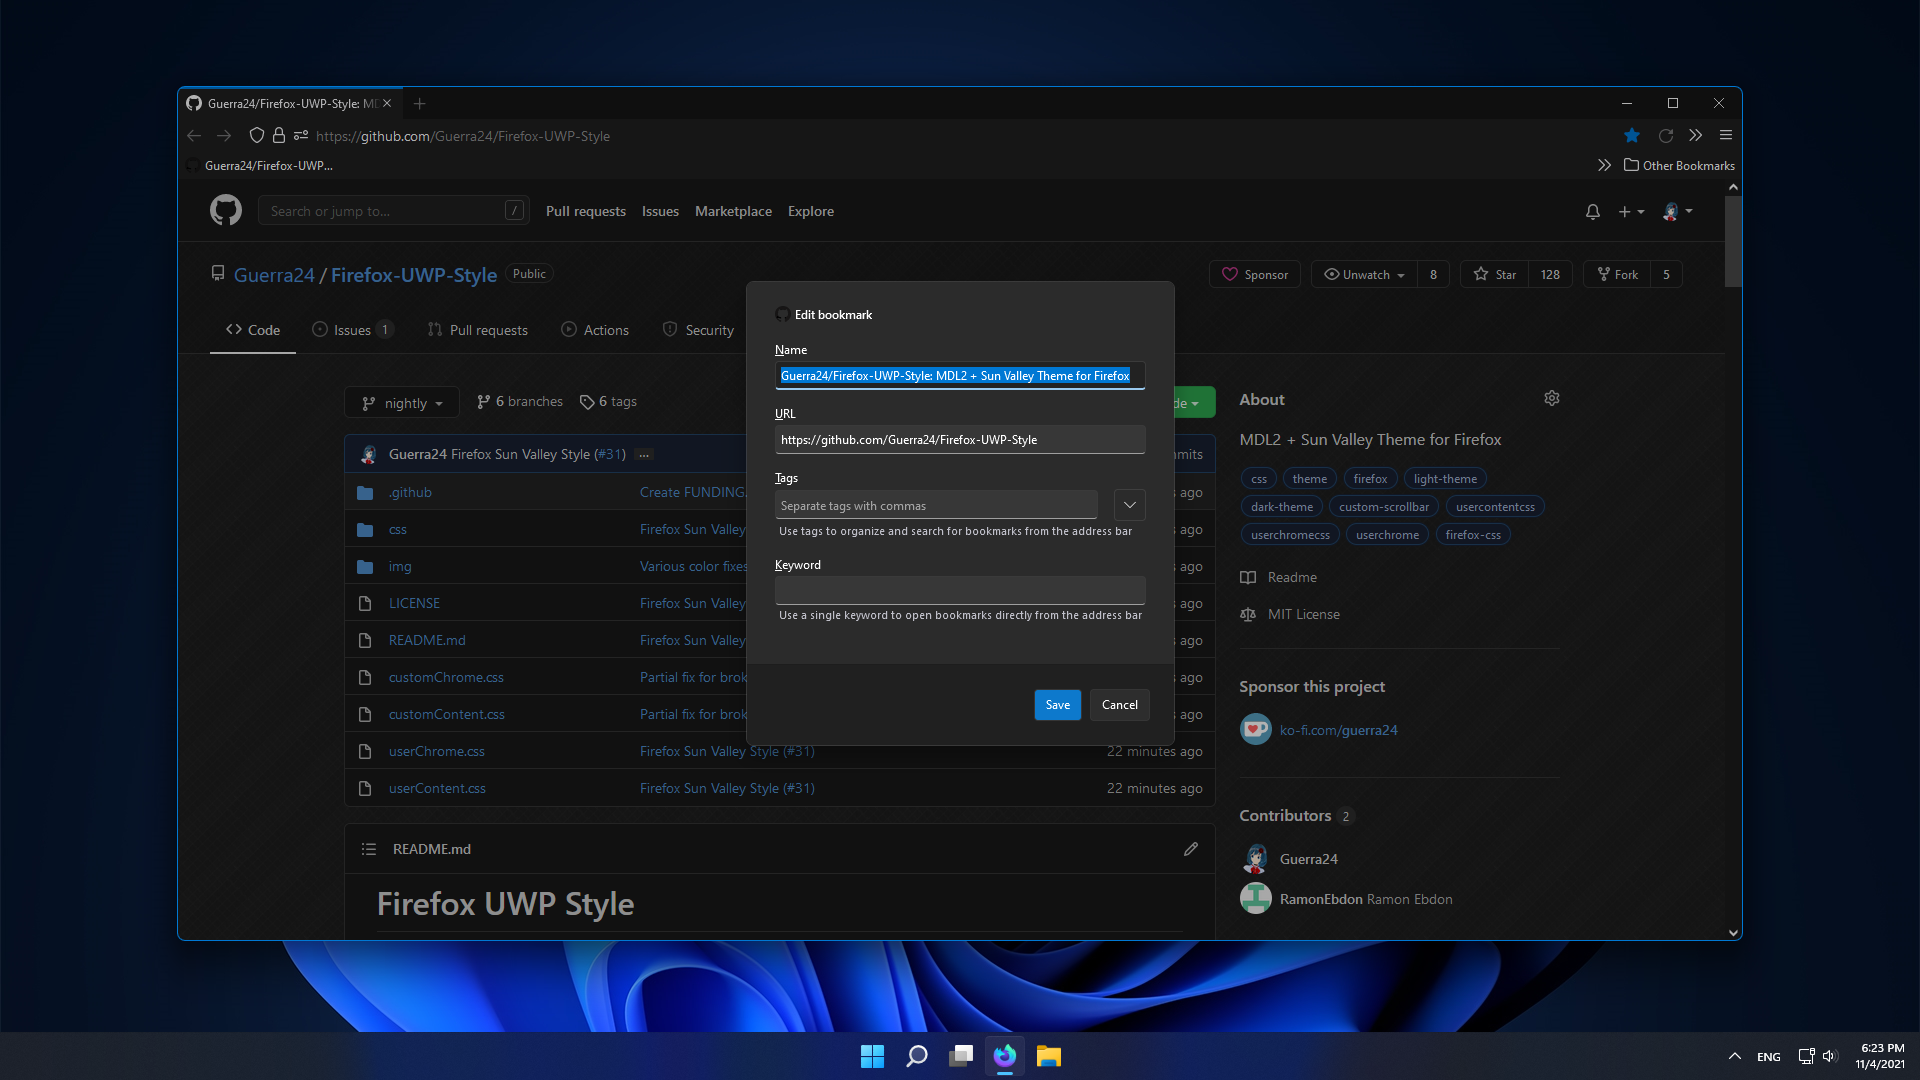Screen dimensions: 1920x1080
Task: Switch to the Security tab
Action: click(x=698, y=330)
